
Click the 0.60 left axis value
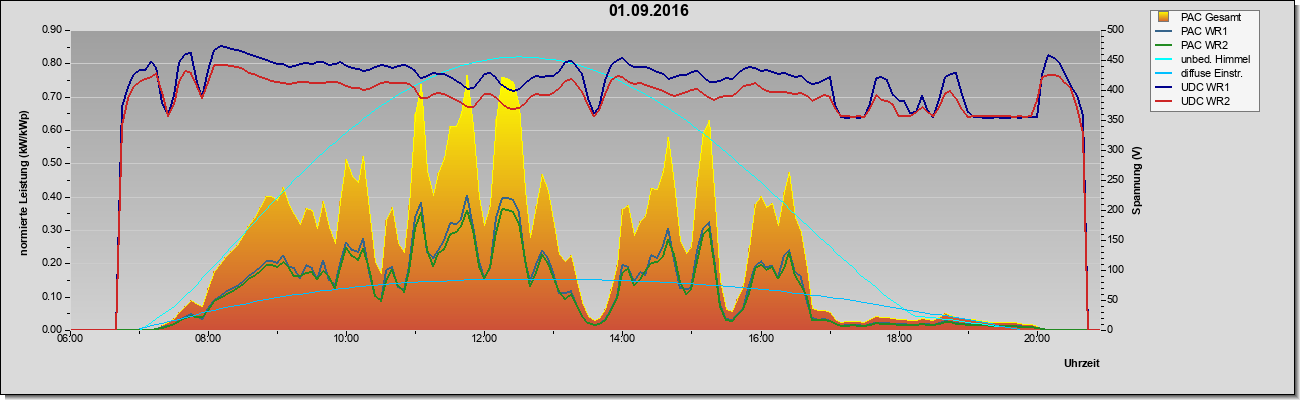pyautogui.click(x=52, y=130)
